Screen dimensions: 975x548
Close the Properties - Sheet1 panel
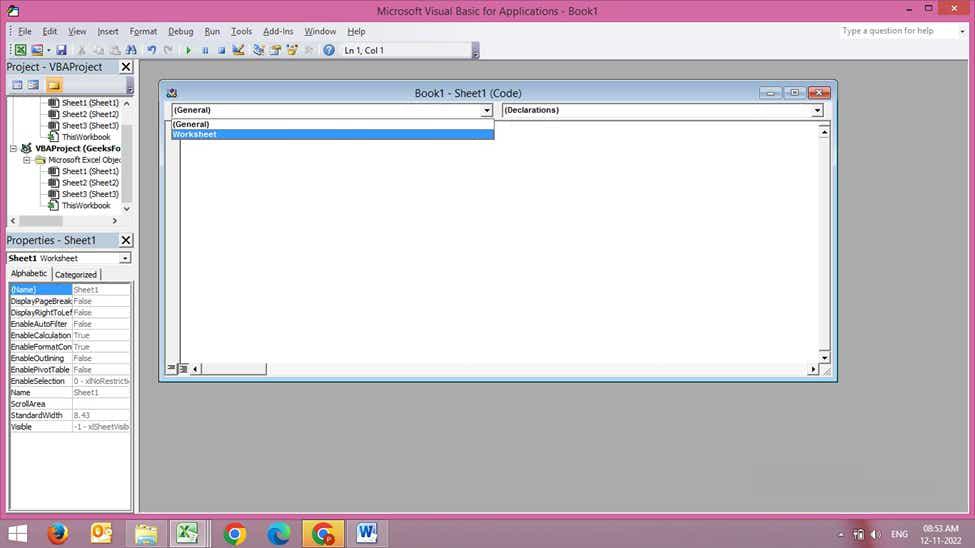tap(126, 240)
